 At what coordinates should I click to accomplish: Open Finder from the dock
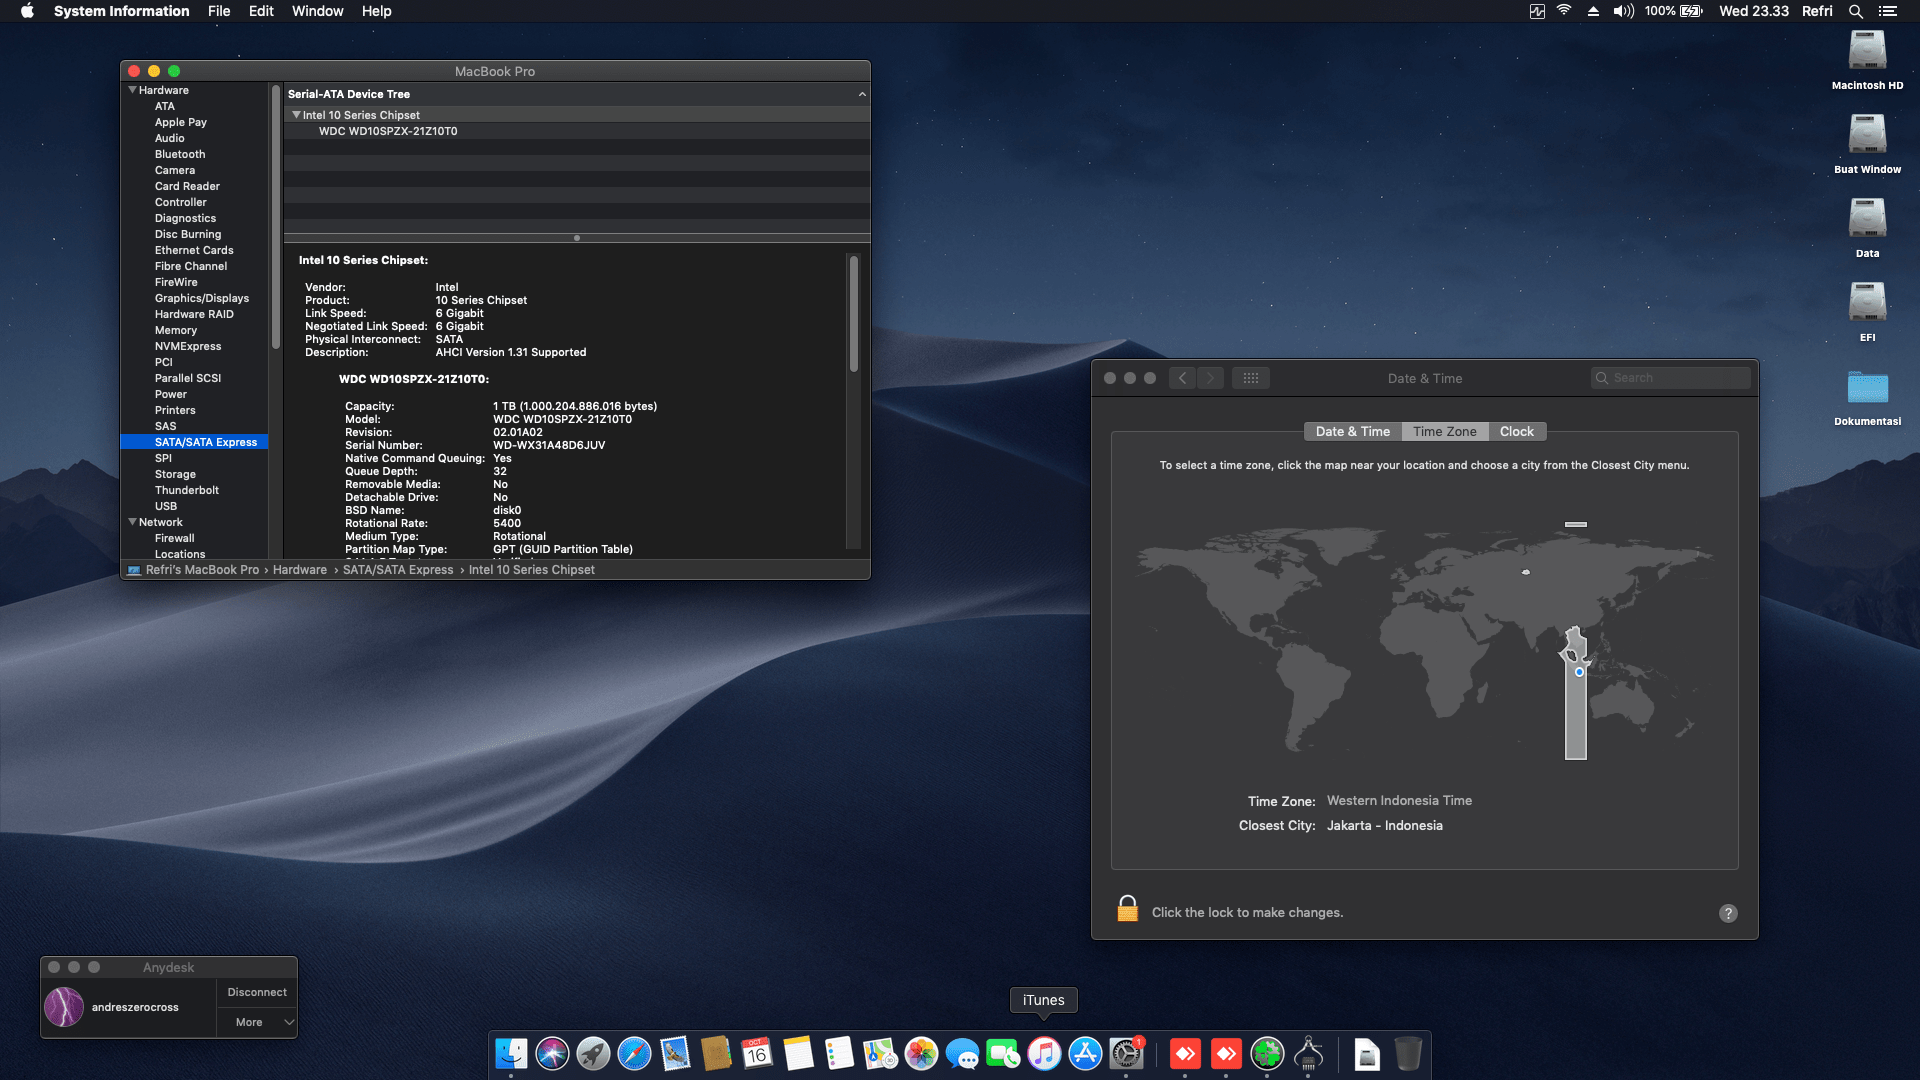coord(511,1053)
